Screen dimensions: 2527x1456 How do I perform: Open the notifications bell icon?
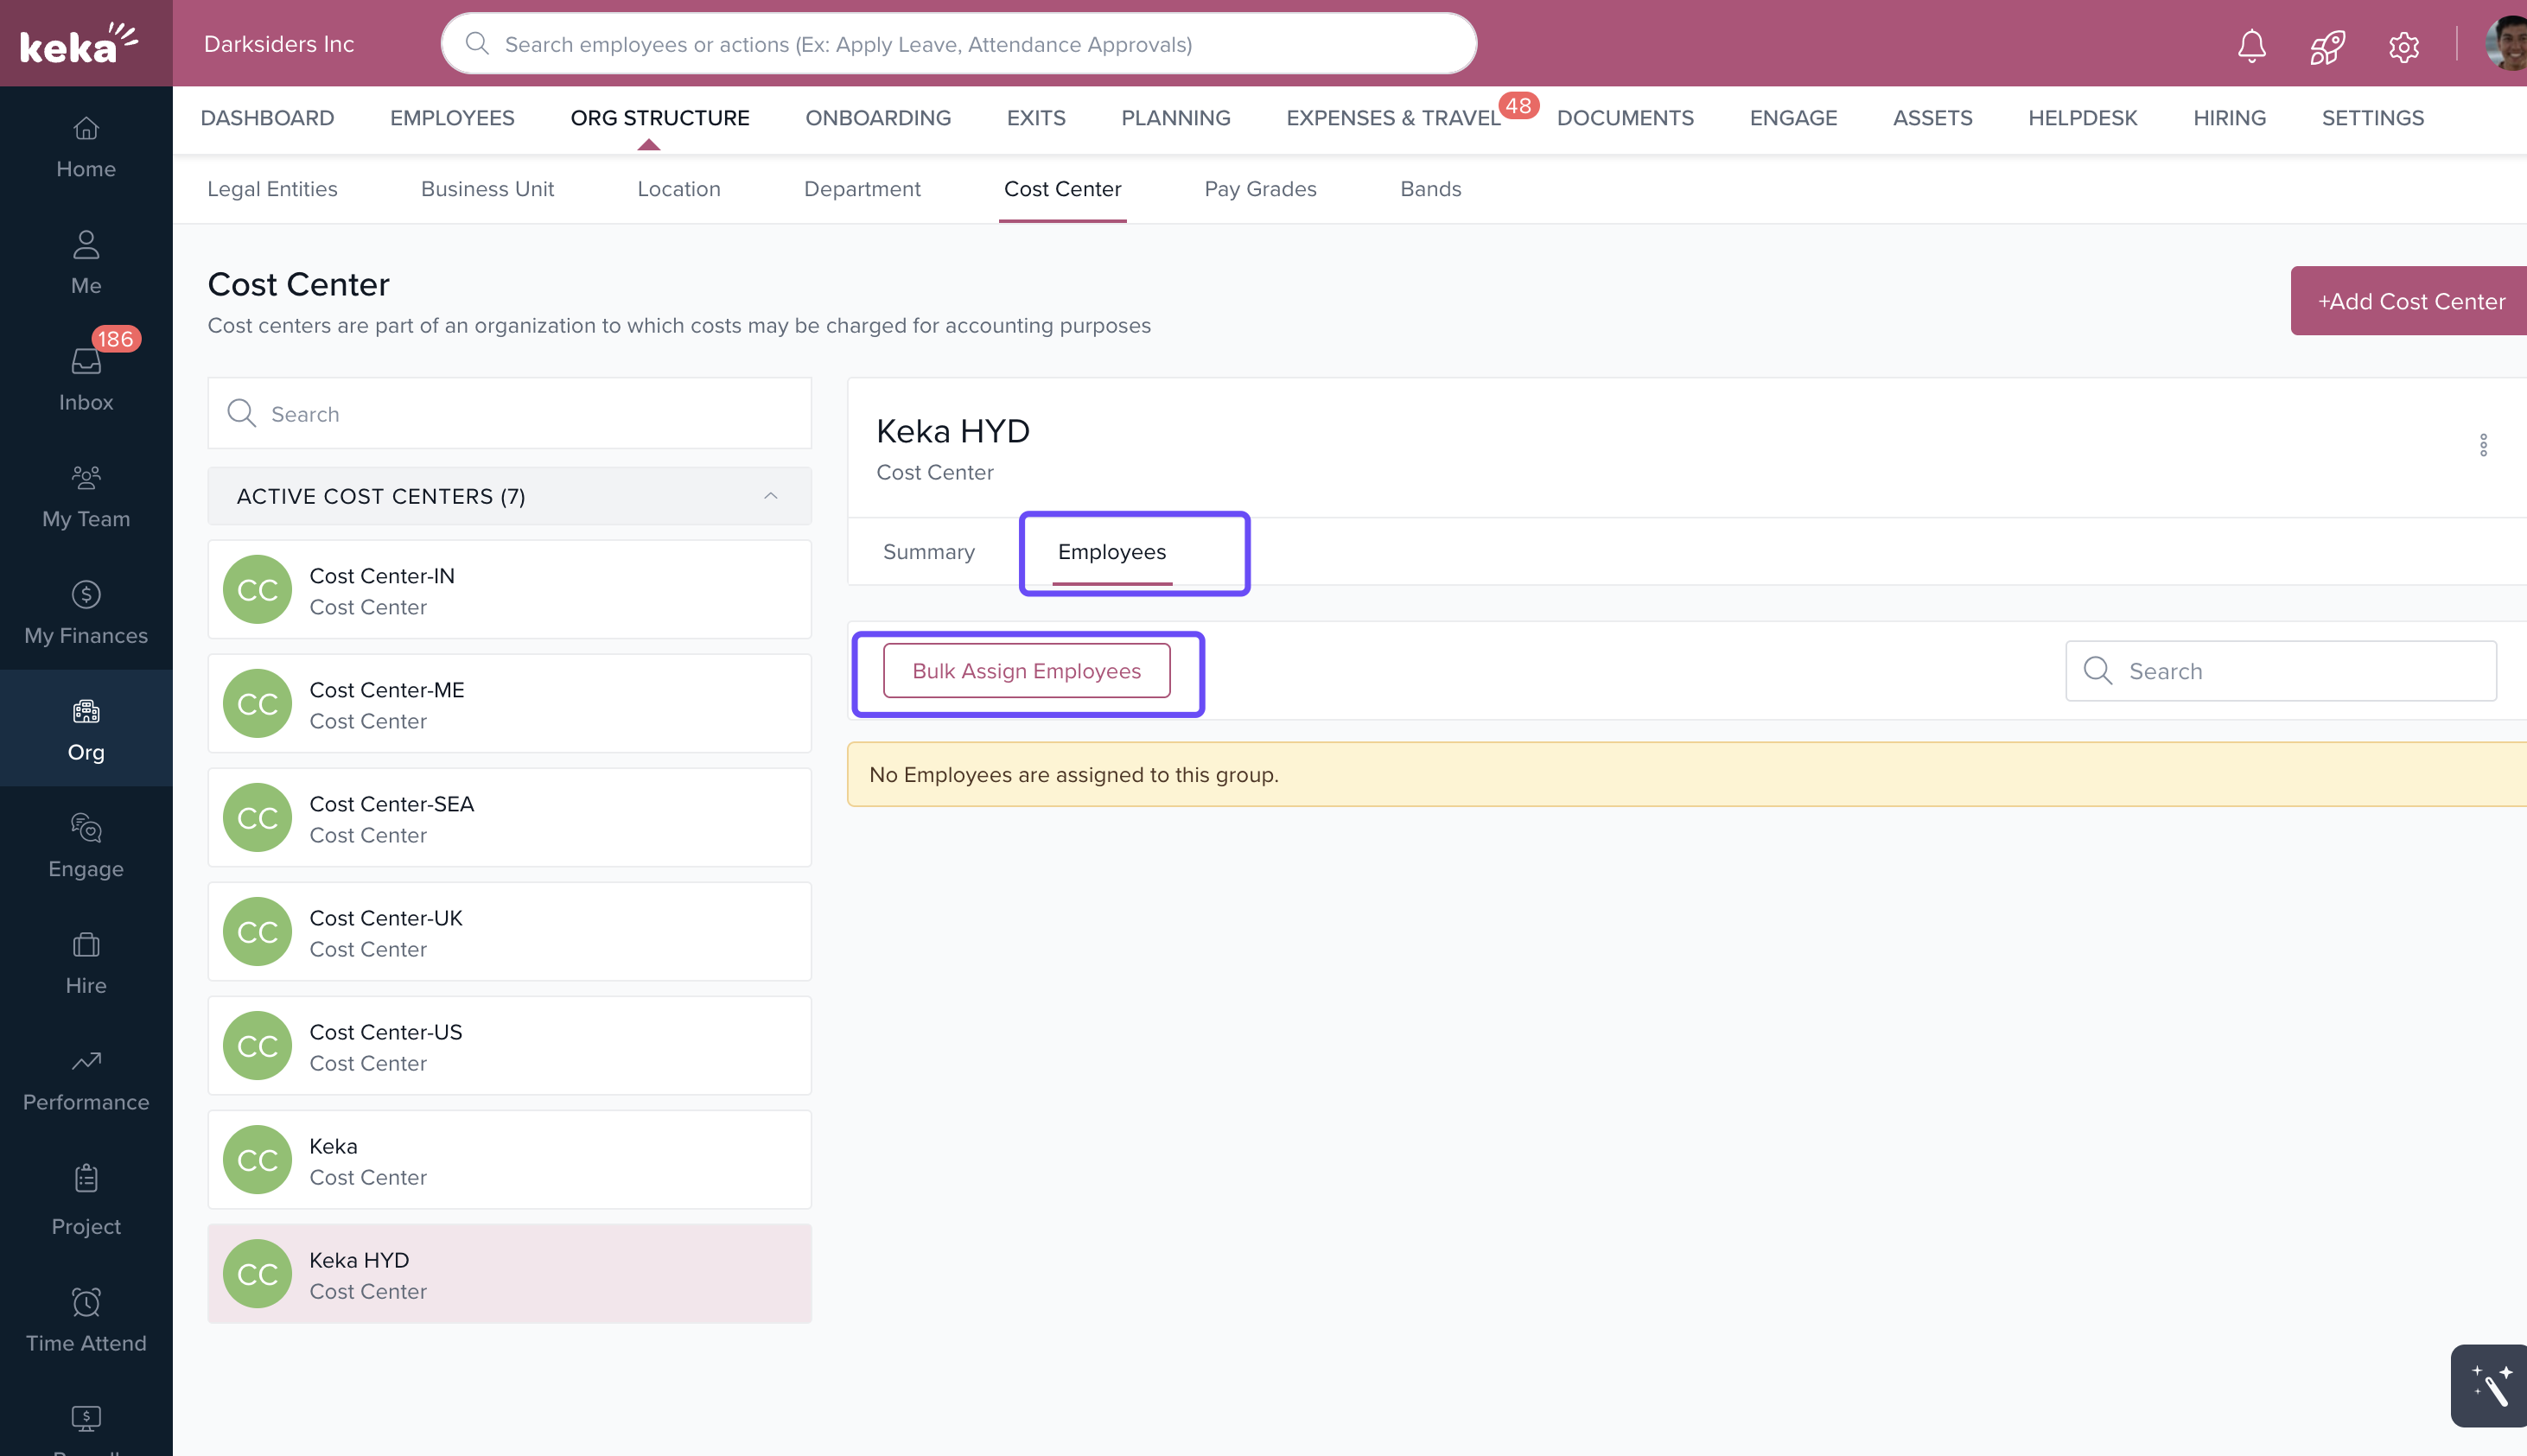pyautogui.click(x=2251, y=45)
